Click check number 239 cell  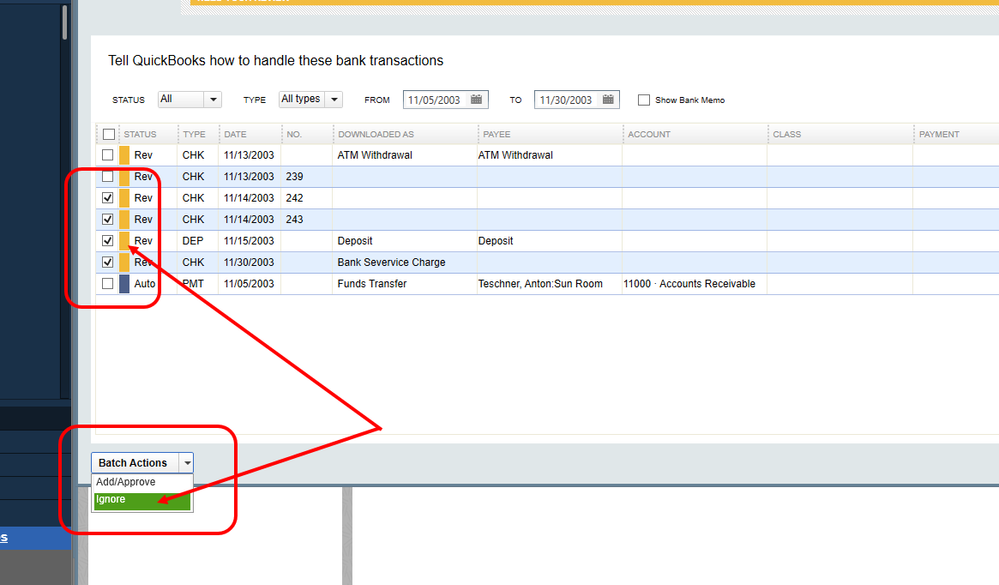[x=307, y=177]
